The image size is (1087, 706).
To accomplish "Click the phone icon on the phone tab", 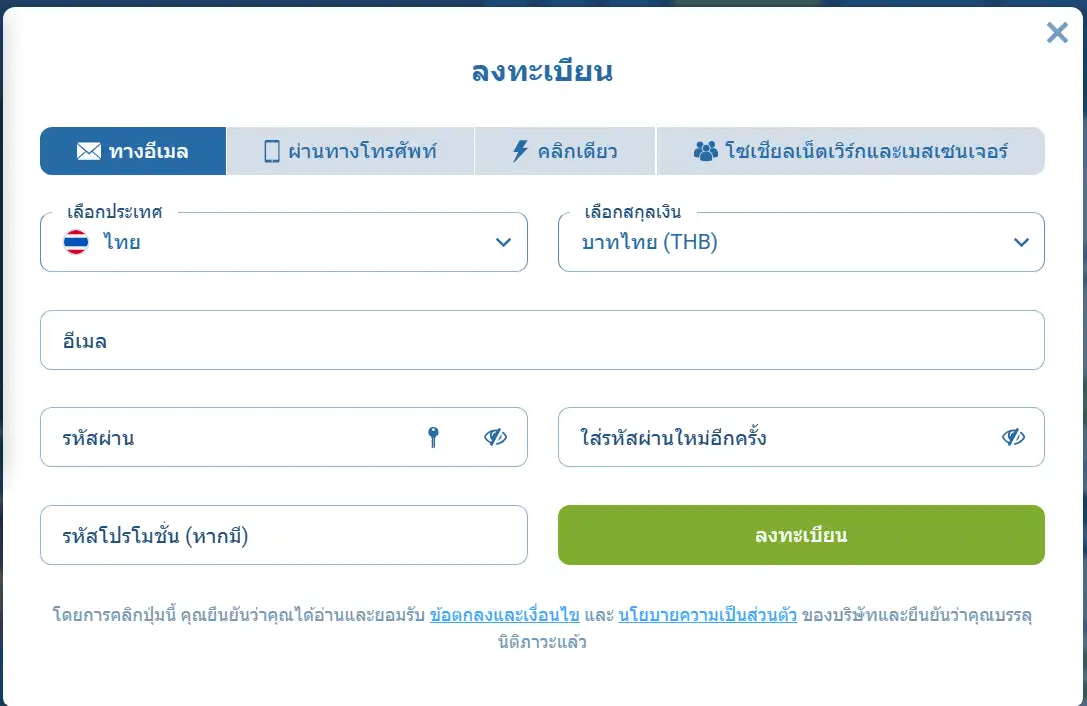I will pos(271,152).
